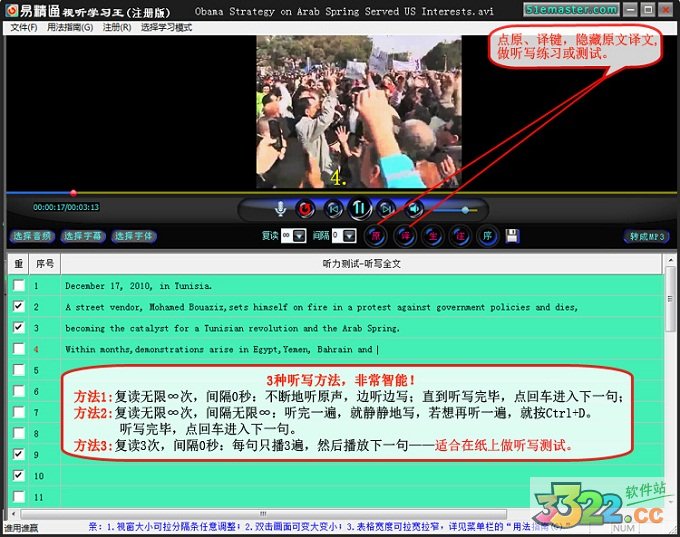Viewport: 680px width, 537px height.
Task: Open the 间隔 interval dropdown
Action: click(350, 236)
